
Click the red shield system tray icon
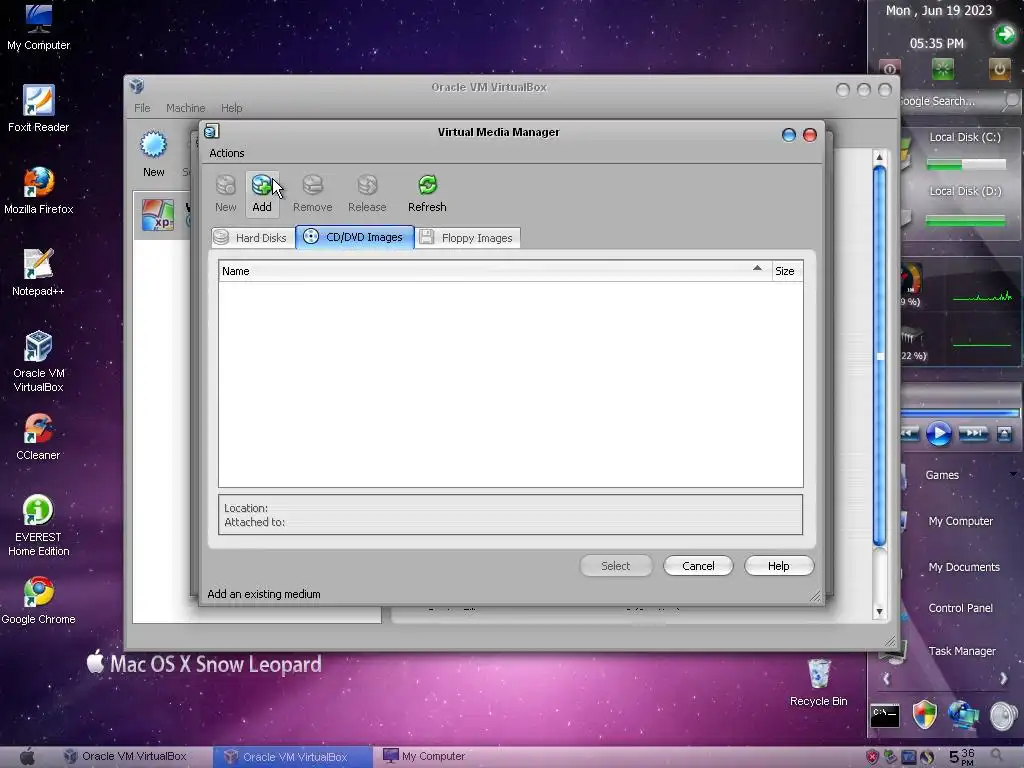click(x=872, y=757)
